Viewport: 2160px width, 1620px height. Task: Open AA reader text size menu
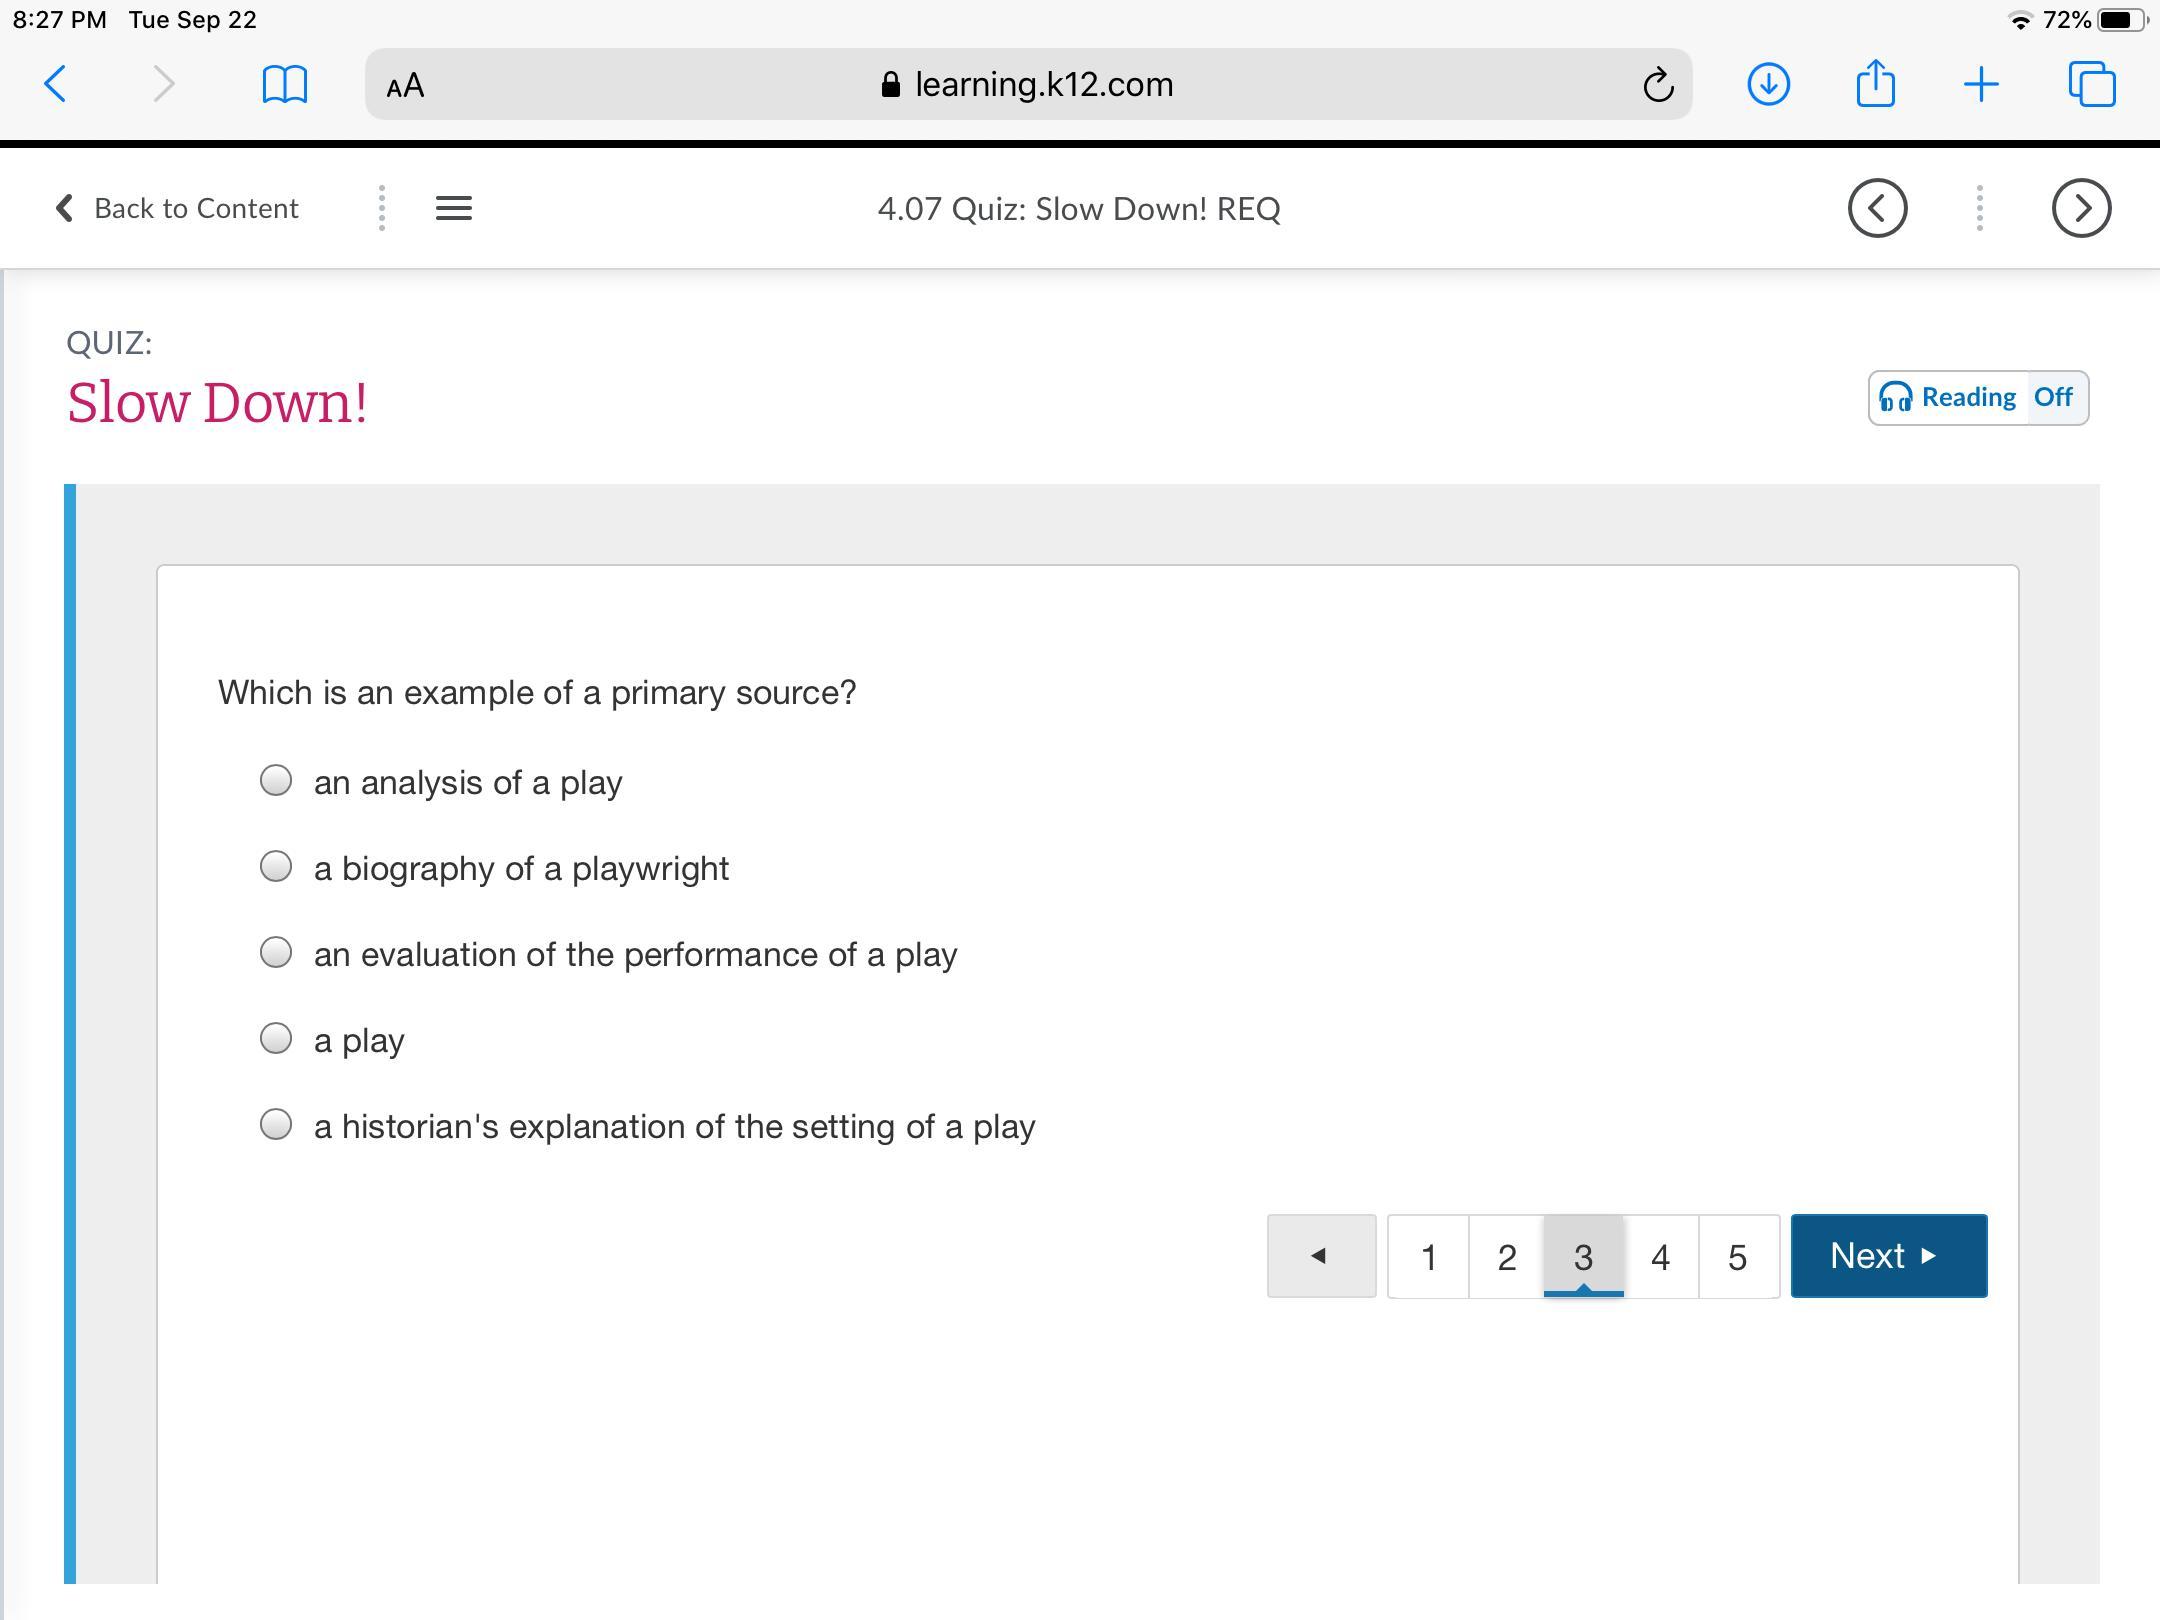pos(405,86)
